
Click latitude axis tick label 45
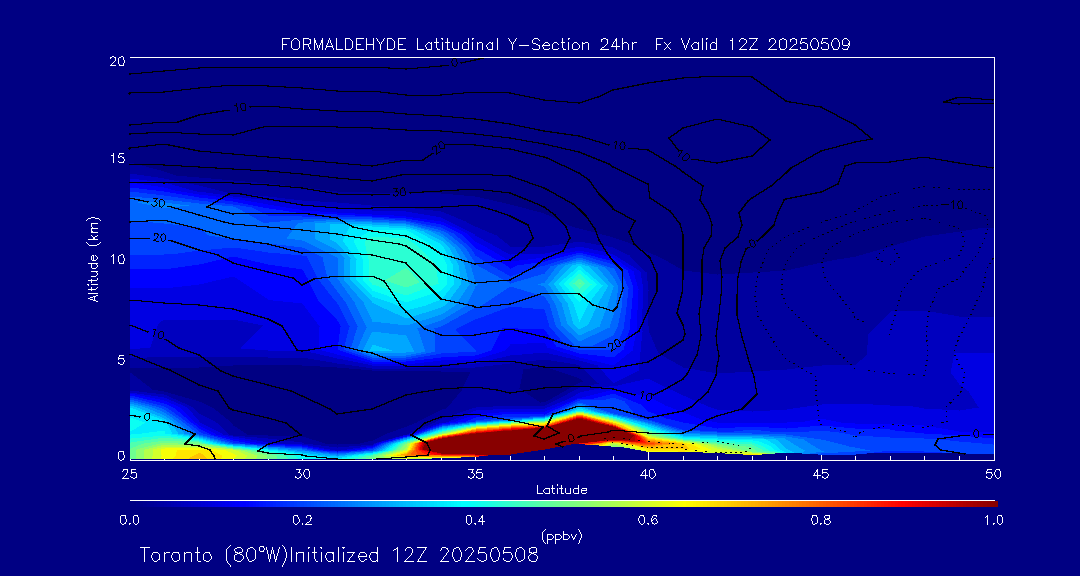tap(821, 474)
